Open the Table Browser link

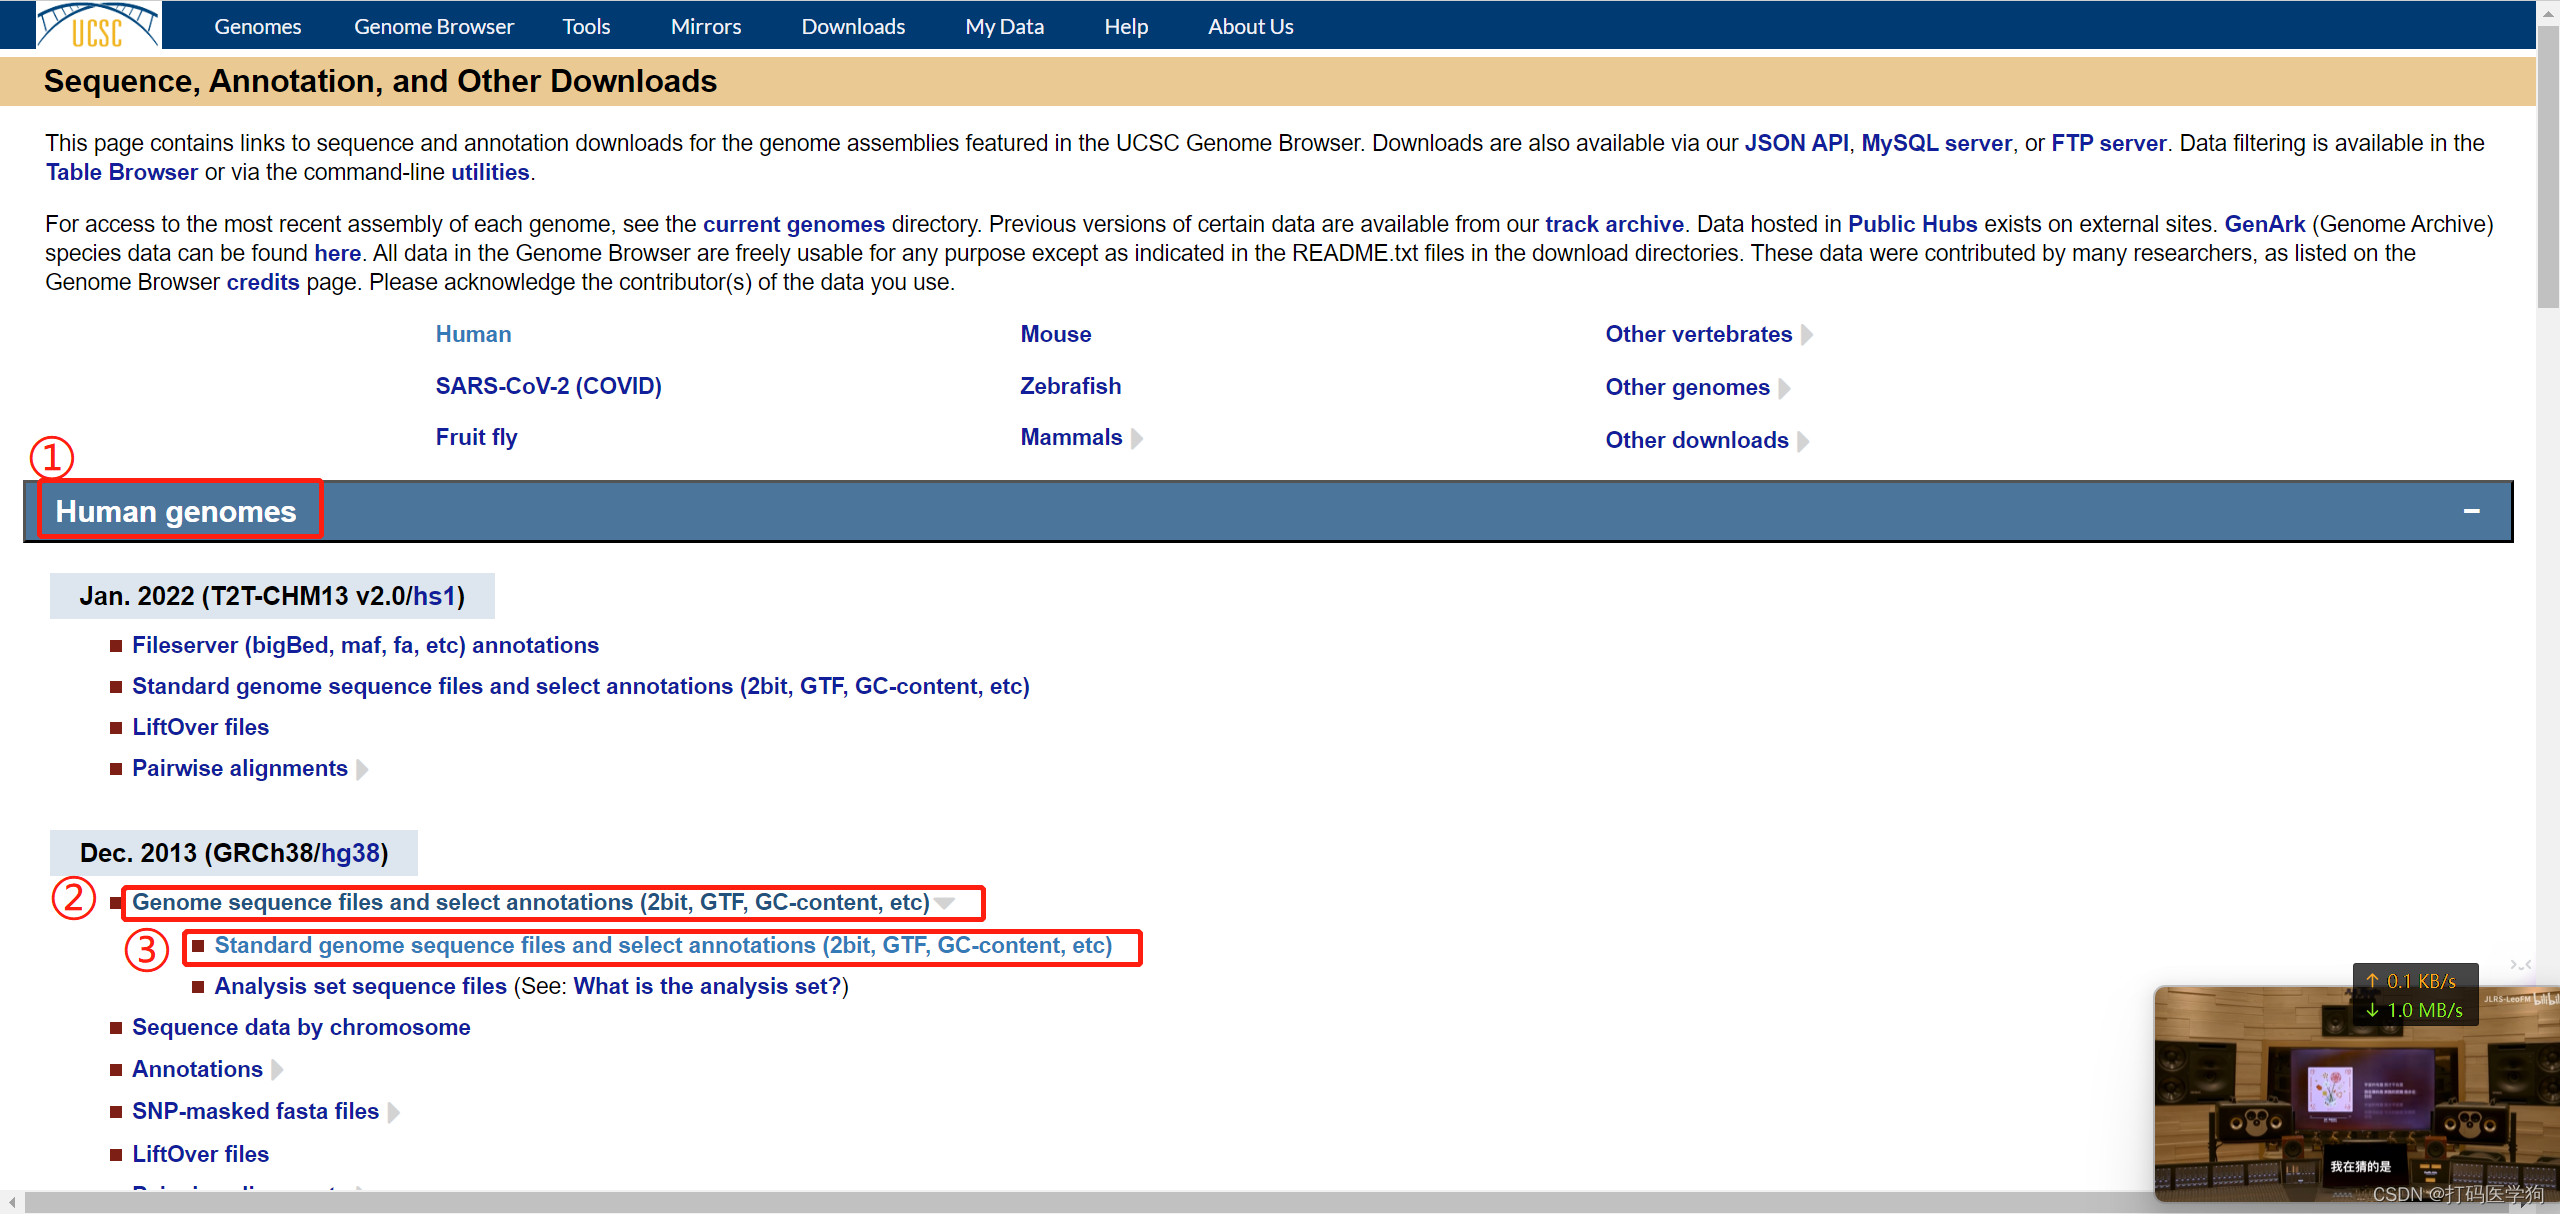pos(121,172)
